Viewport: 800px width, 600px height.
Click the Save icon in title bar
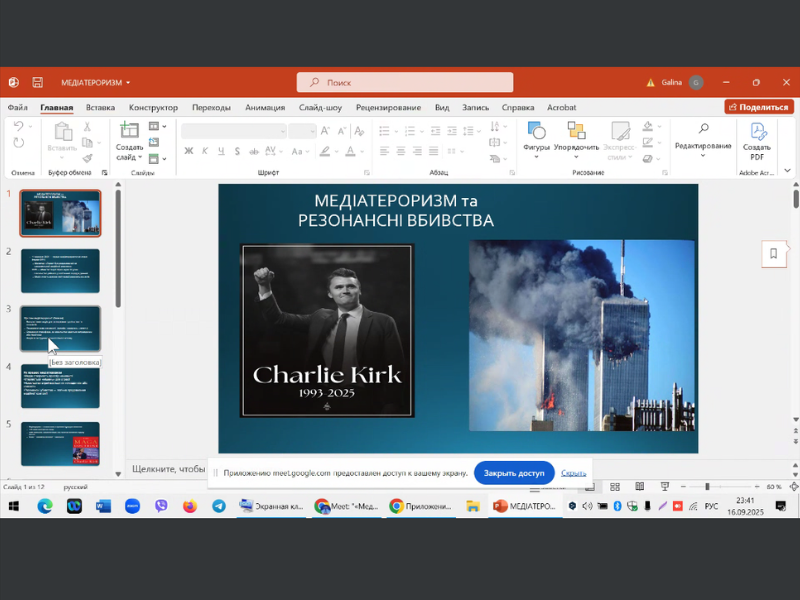click(x=37, y=82)
